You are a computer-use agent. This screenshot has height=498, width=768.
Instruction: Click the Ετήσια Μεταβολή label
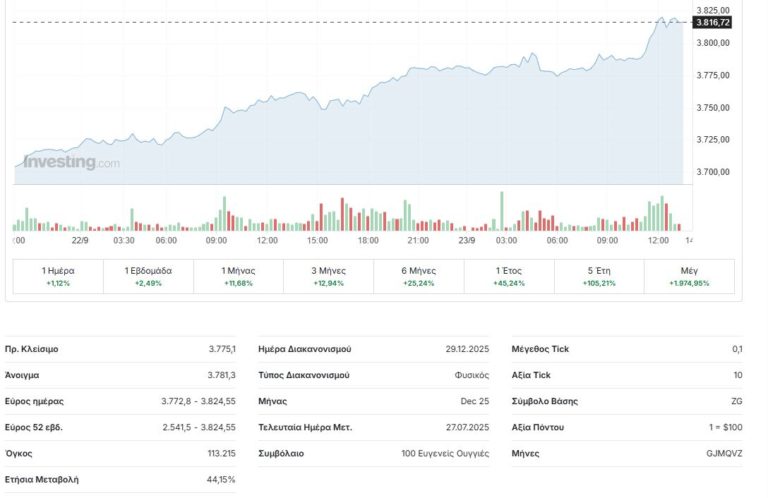click(x=42, y=479)
